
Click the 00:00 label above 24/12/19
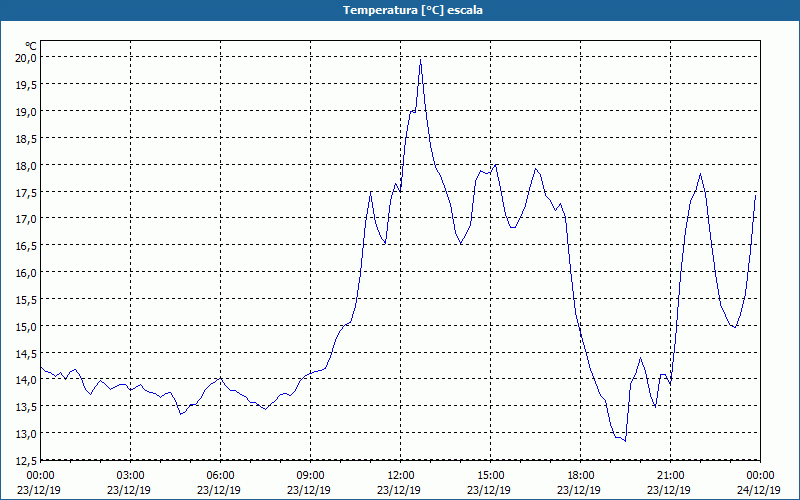click(x=761, y=476)
